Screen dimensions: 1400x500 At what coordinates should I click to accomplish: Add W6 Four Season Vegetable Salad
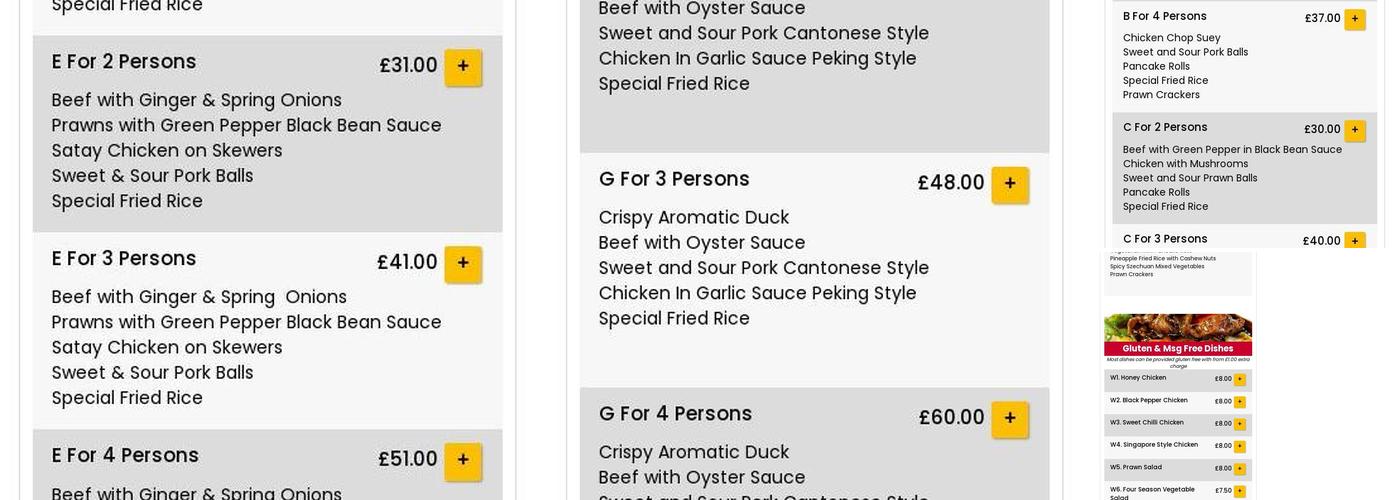pos(1239,491)
